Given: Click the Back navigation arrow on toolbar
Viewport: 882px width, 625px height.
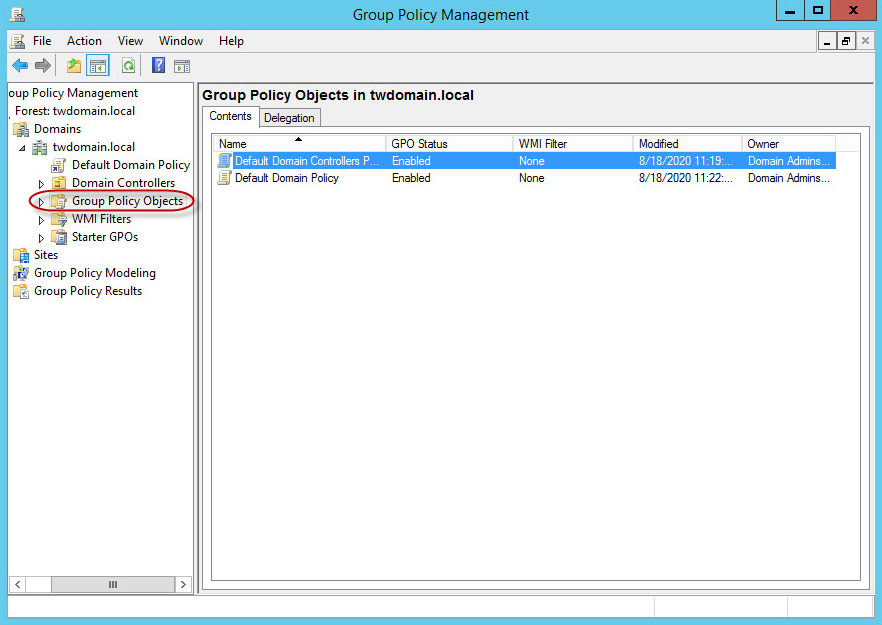Looking at the screenshot, I should [20, 65].
